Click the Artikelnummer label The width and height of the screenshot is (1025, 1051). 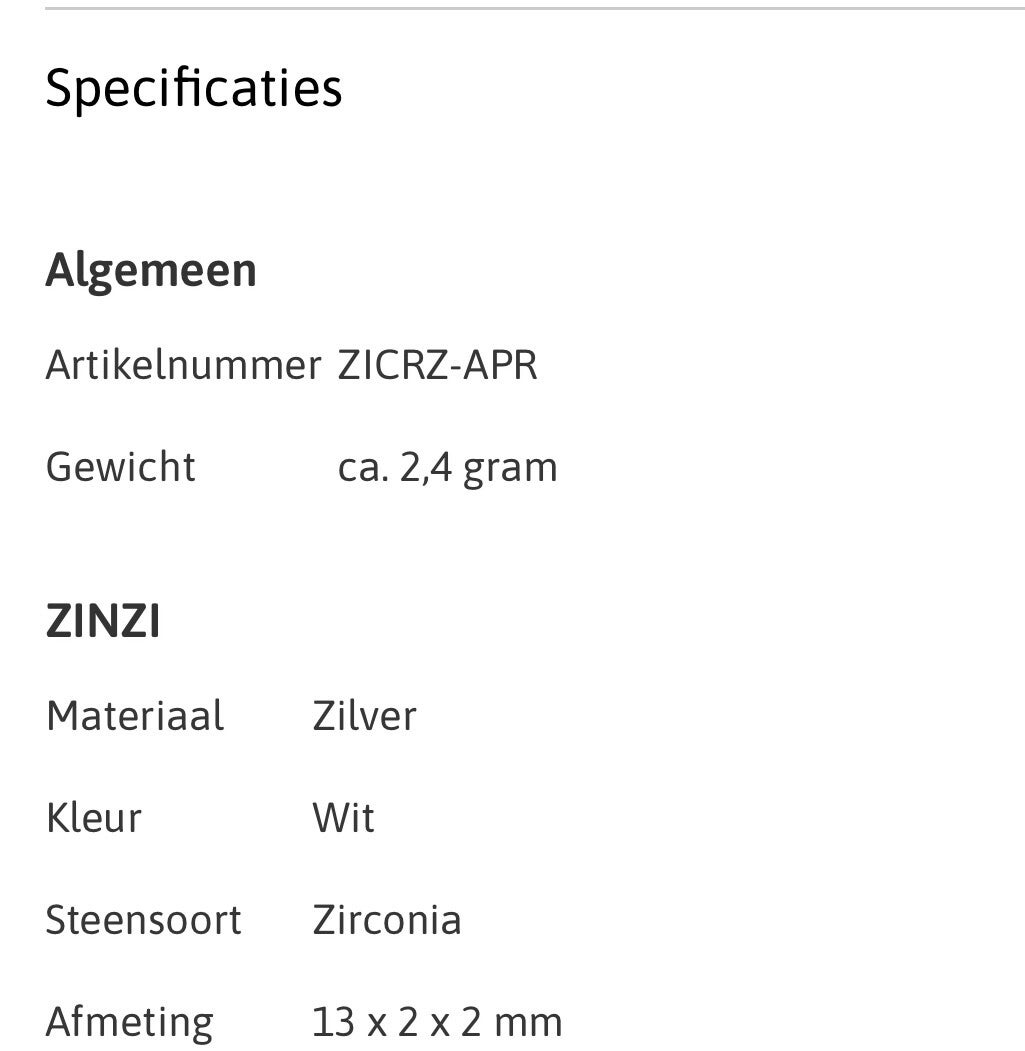[183, 366]
